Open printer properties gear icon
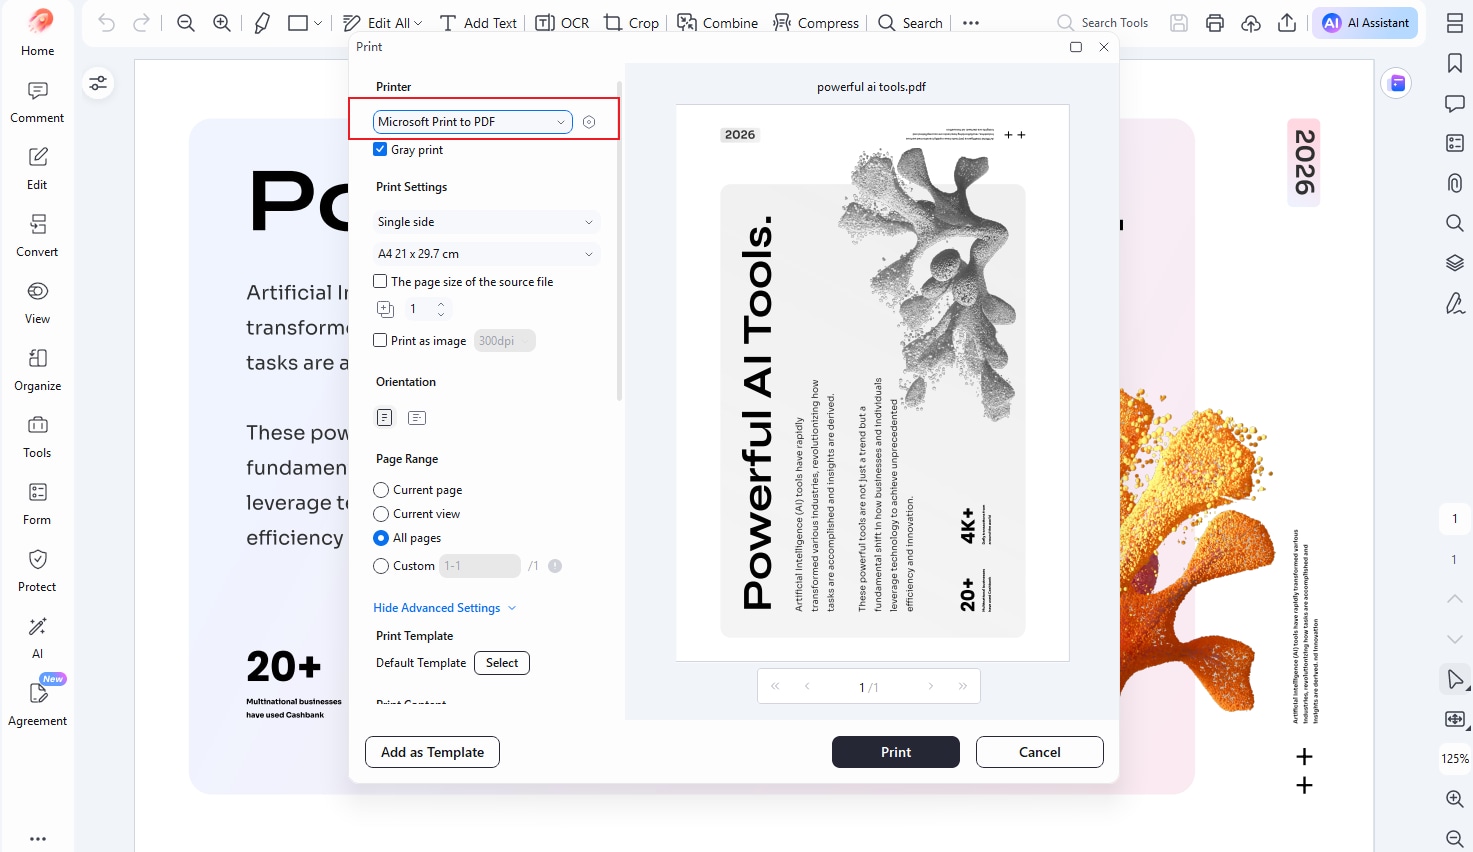The height and width of the screenshot is (852, 1473). (589, 122)
